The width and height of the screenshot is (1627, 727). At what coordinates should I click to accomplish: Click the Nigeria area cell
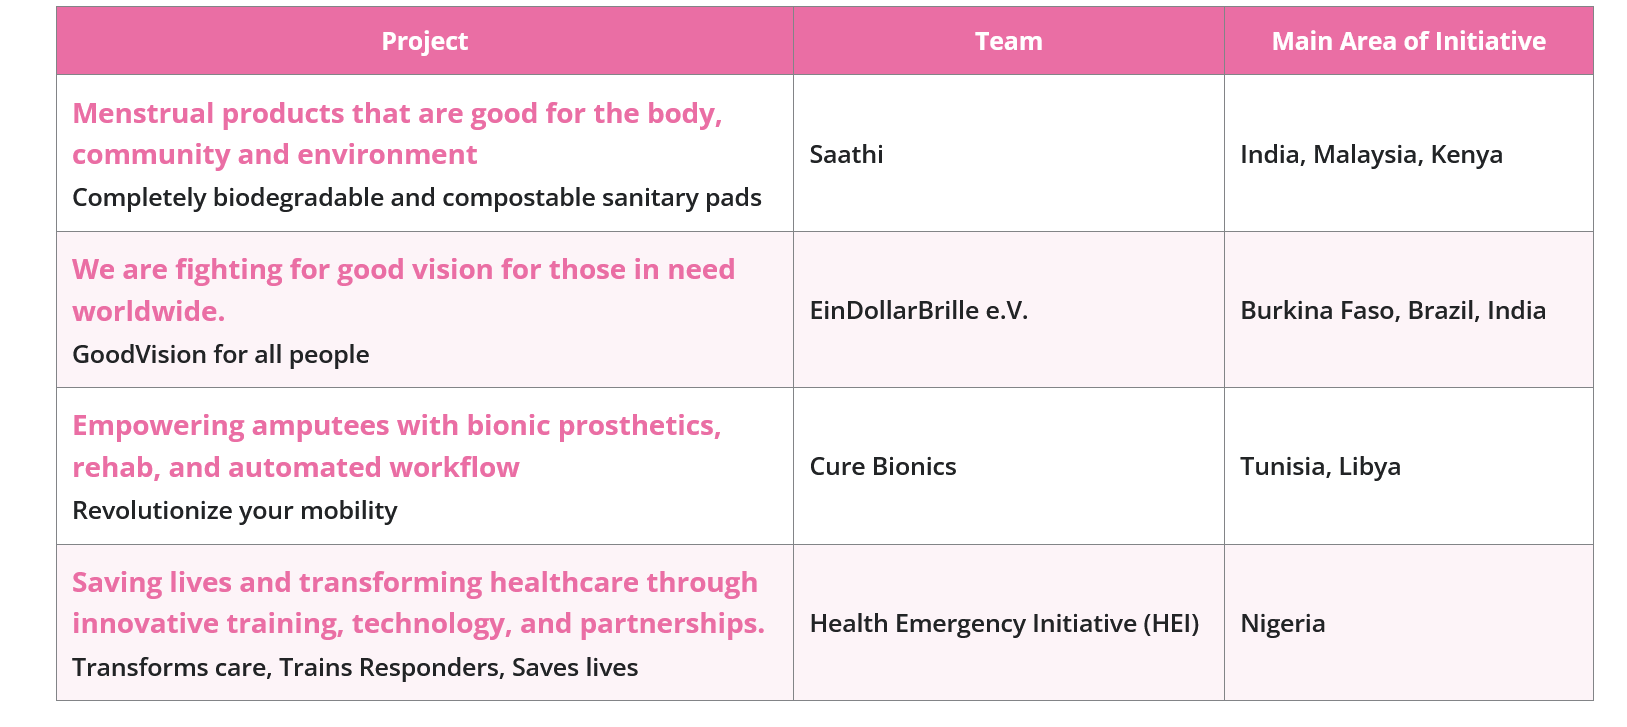[1282, 624]
